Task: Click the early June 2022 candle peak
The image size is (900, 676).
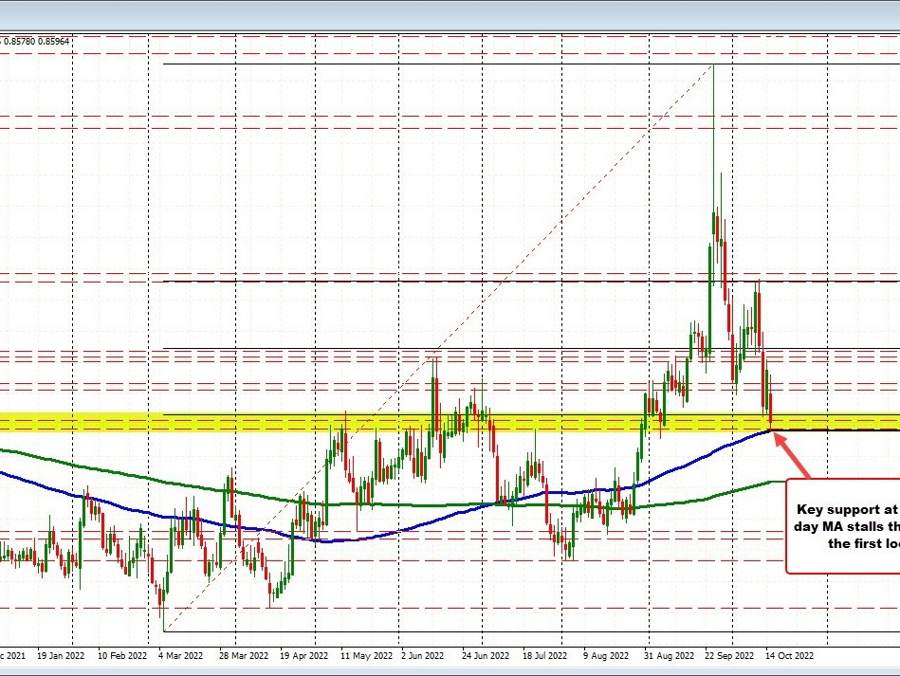Action: (435, 358)
